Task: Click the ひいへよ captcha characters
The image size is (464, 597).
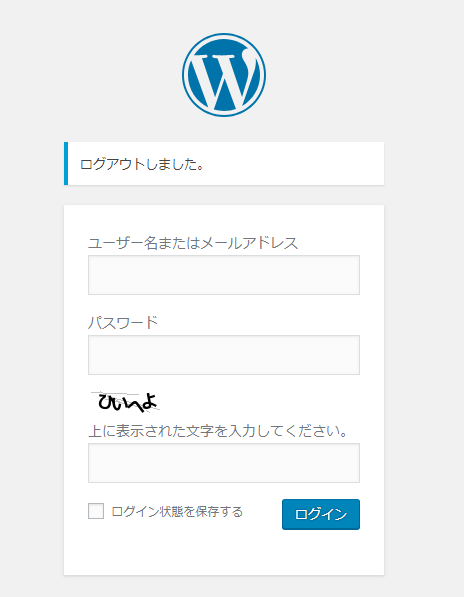Action: coord(128,402)
